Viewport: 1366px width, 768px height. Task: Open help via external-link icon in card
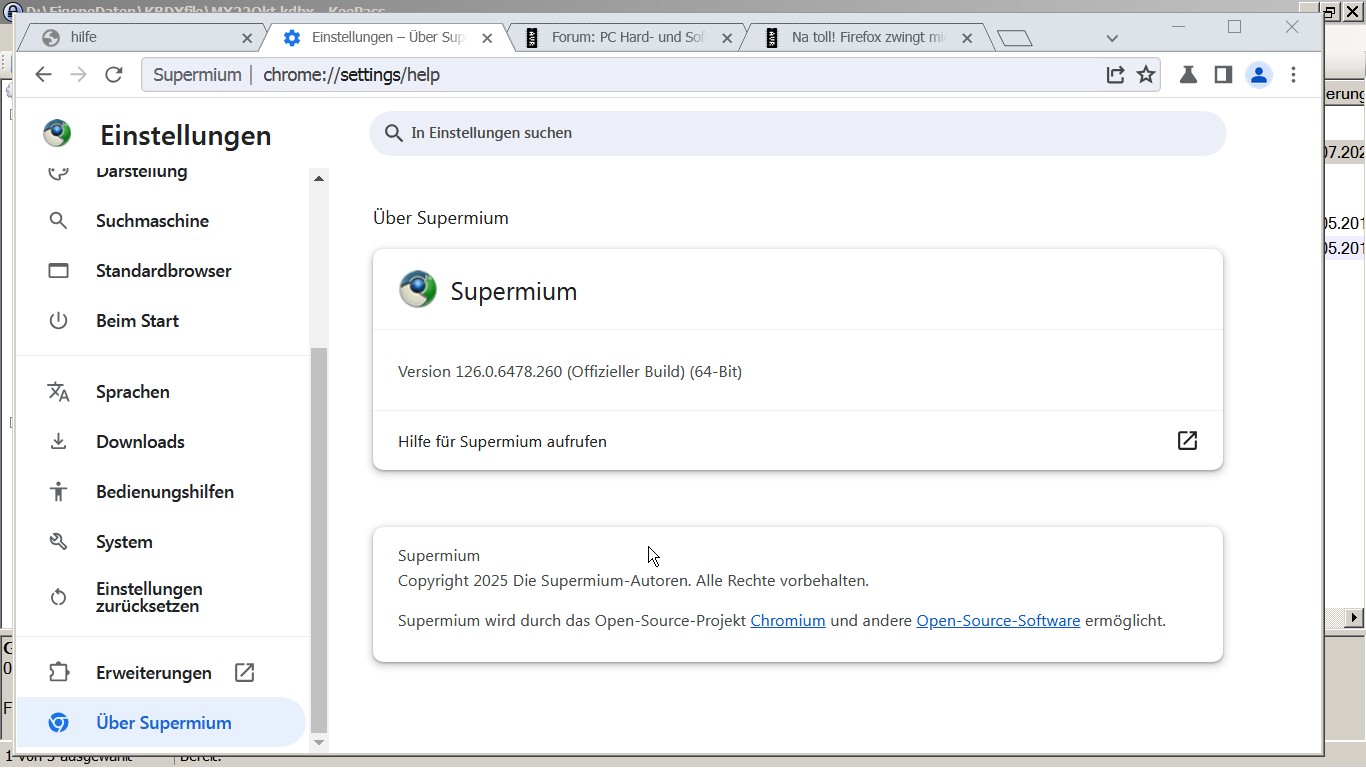click(x=1187, y=441)
